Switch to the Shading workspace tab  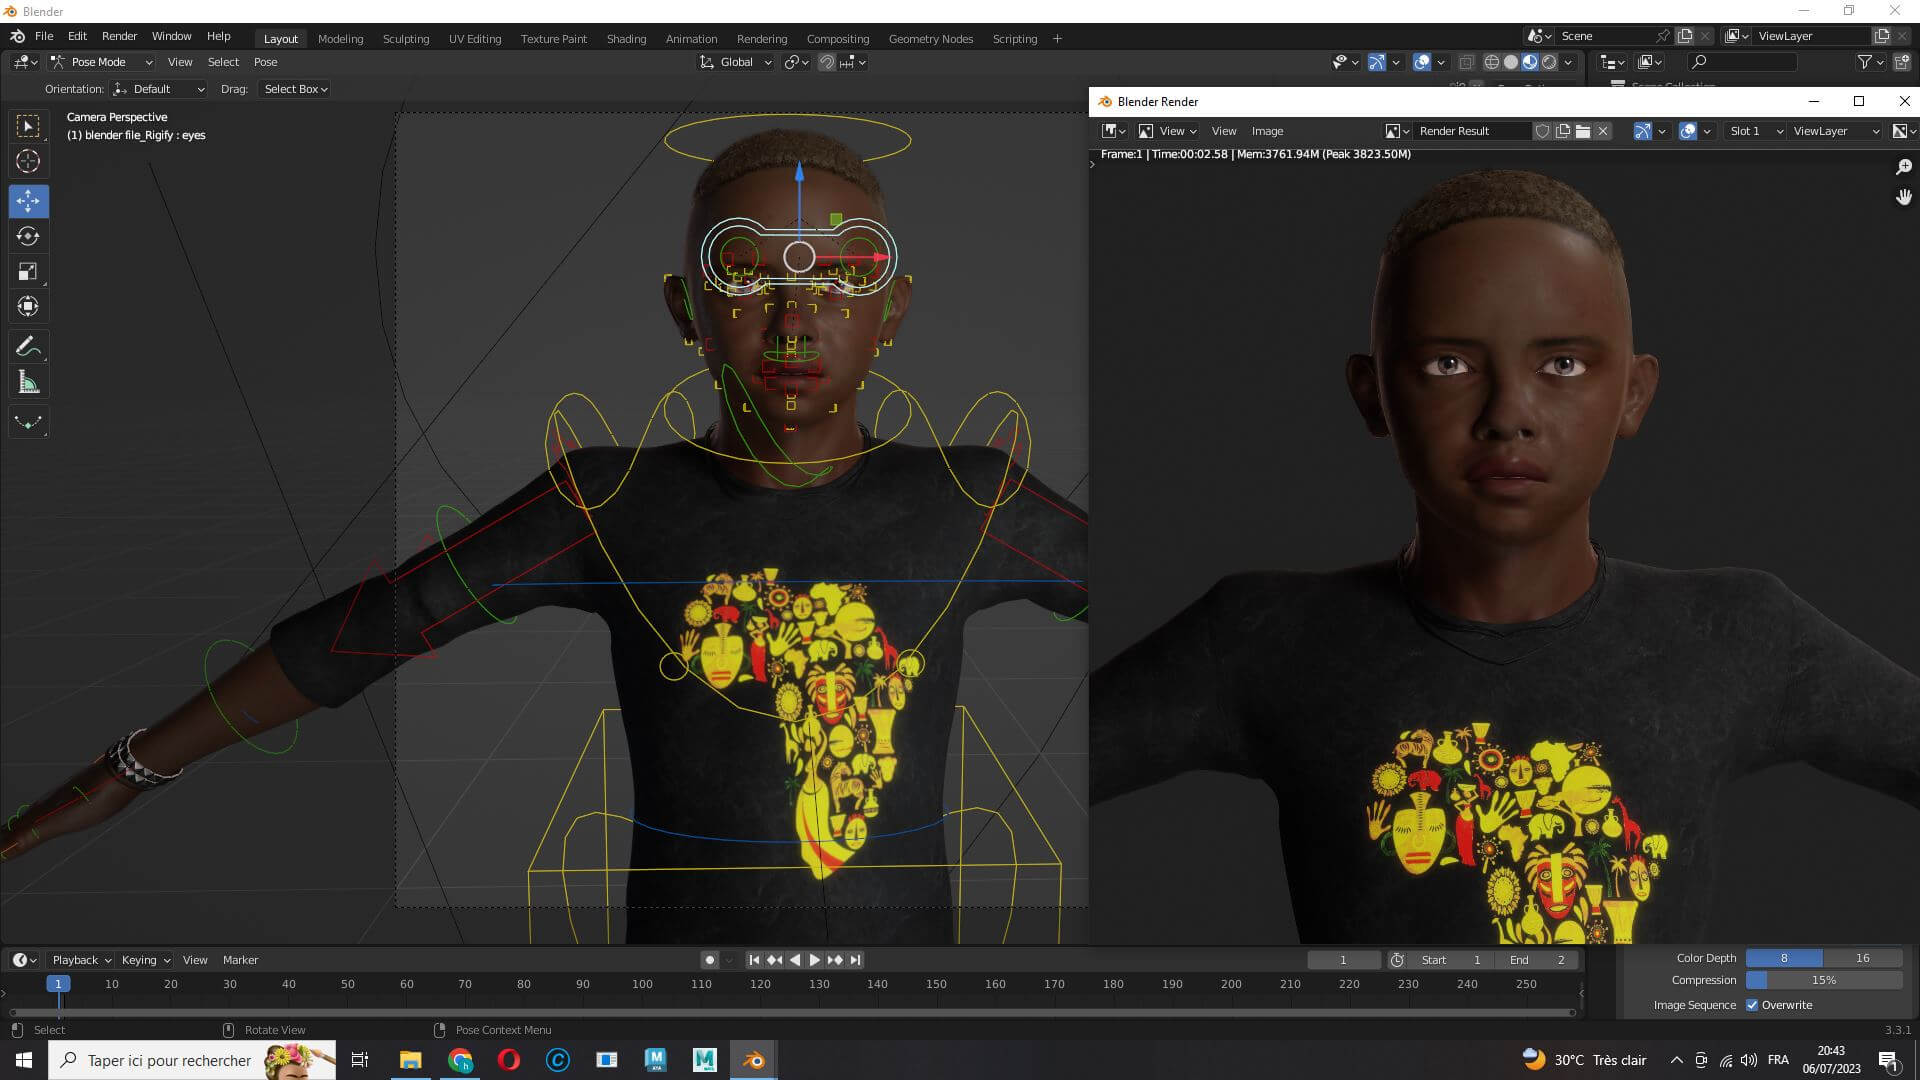point(626,39)
